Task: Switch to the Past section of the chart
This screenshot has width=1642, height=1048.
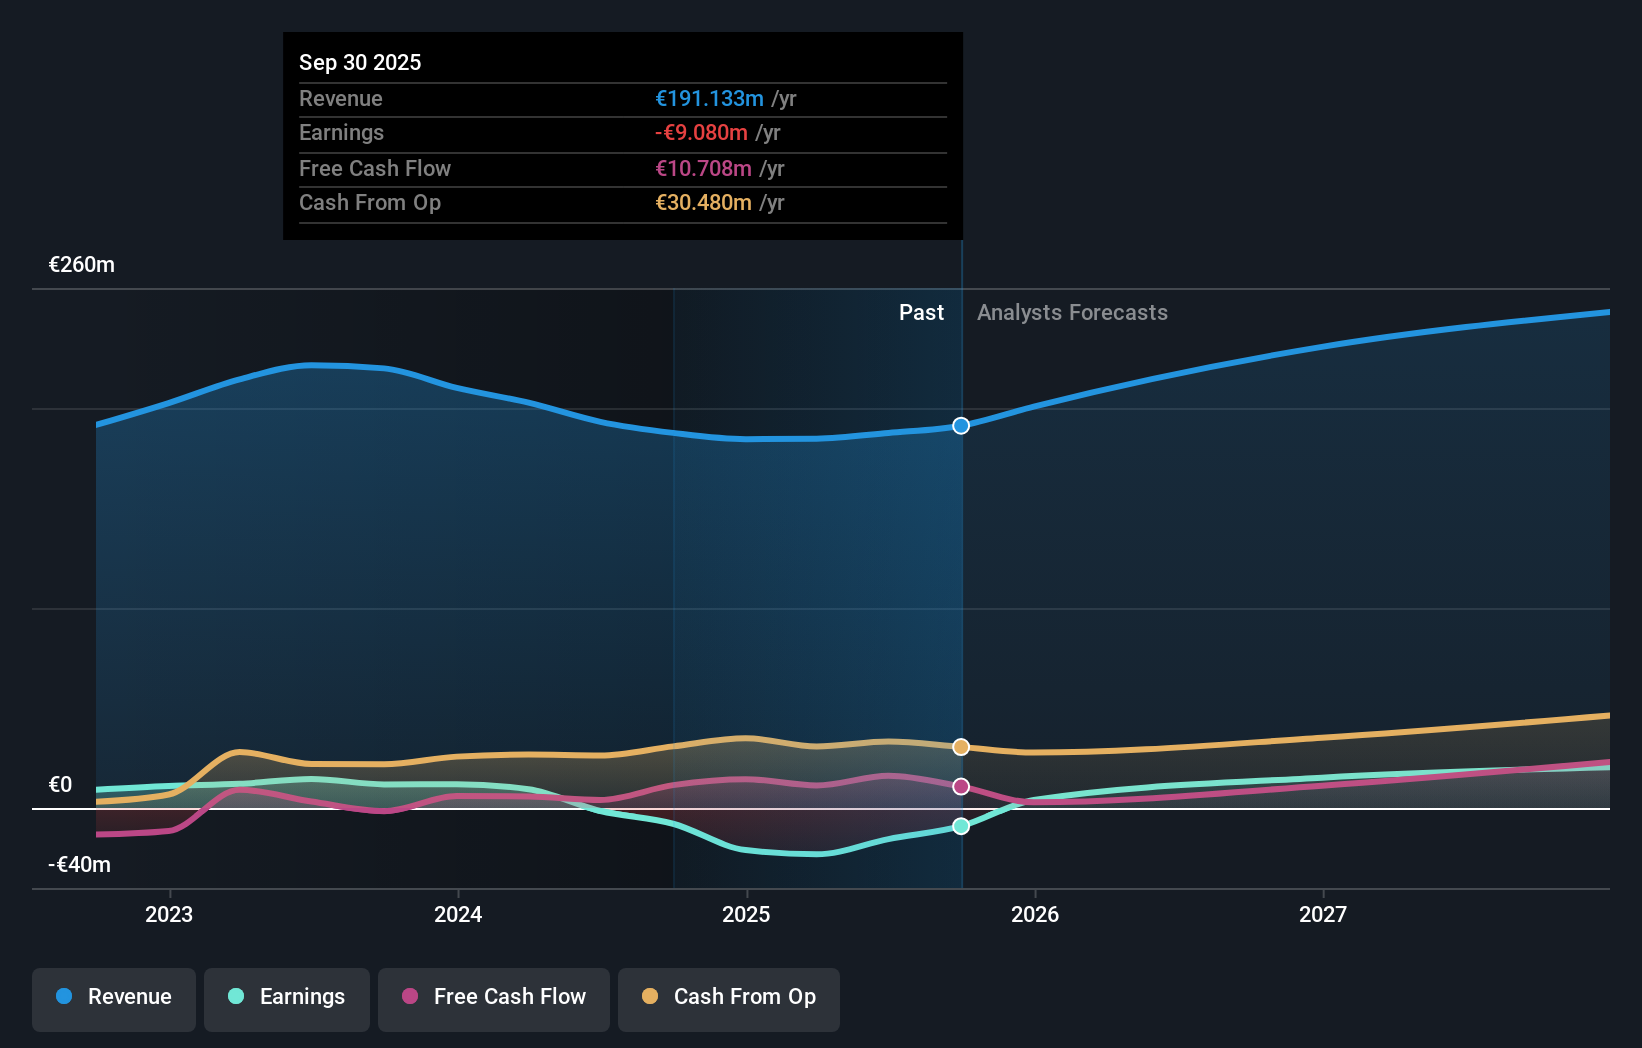Action: click(921, 312)
